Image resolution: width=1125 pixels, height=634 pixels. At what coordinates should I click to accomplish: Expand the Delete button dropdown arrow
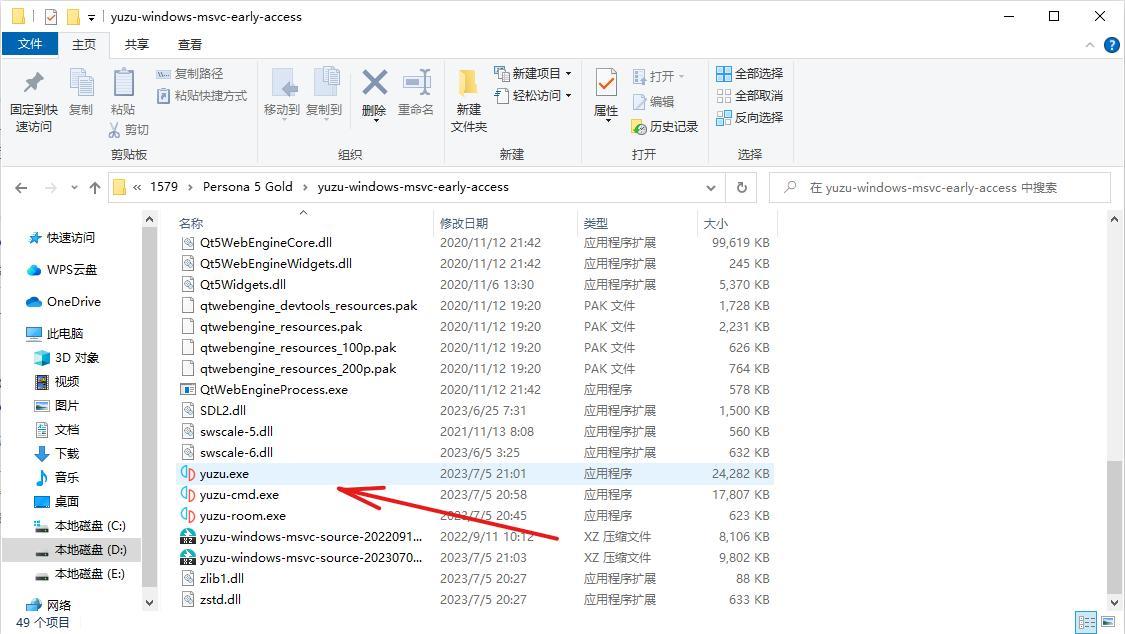point(375,121)
